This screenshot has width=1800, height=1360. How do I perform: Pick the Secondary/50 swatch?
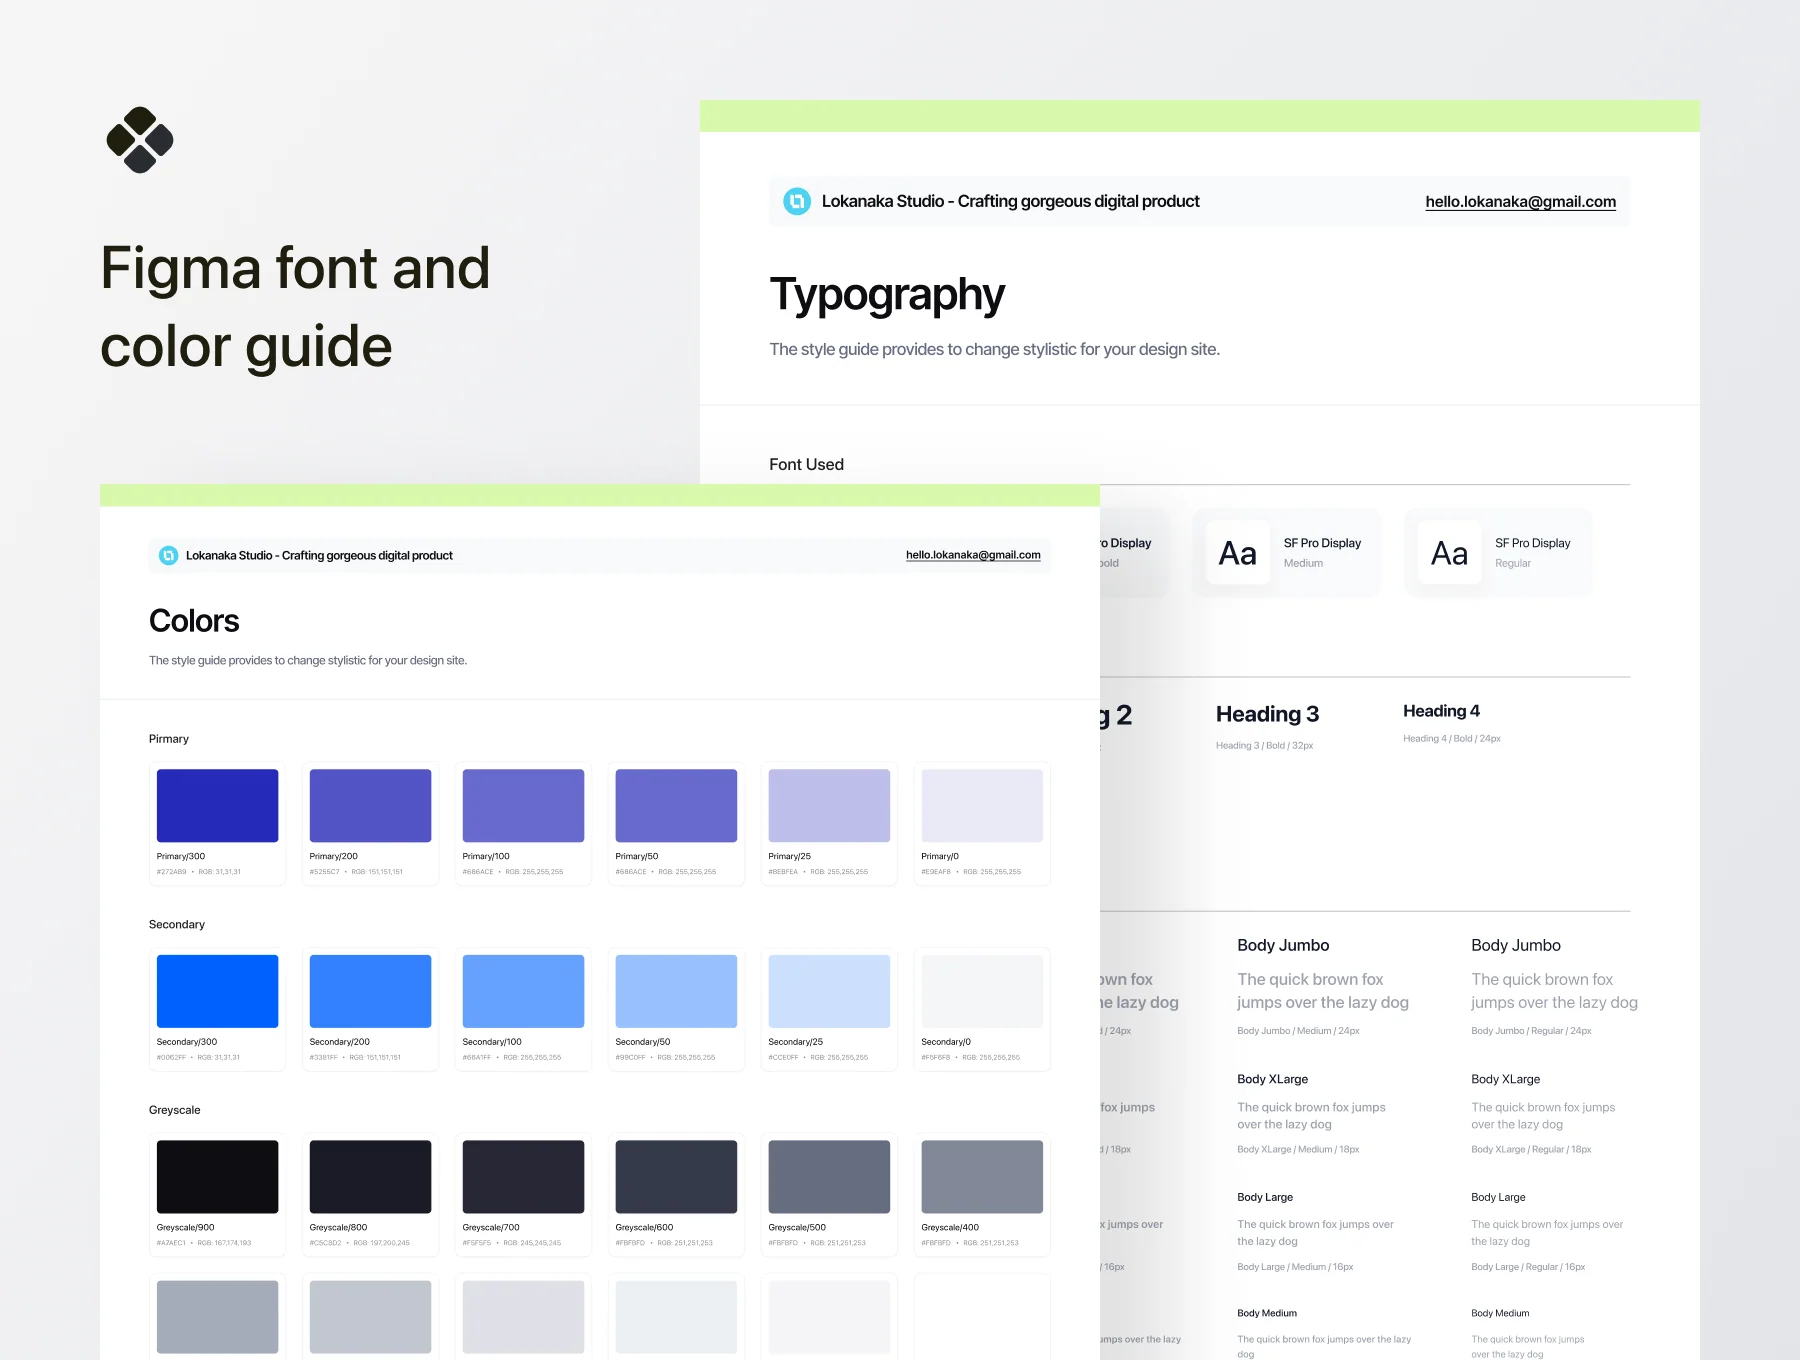[x=676, y=991]
